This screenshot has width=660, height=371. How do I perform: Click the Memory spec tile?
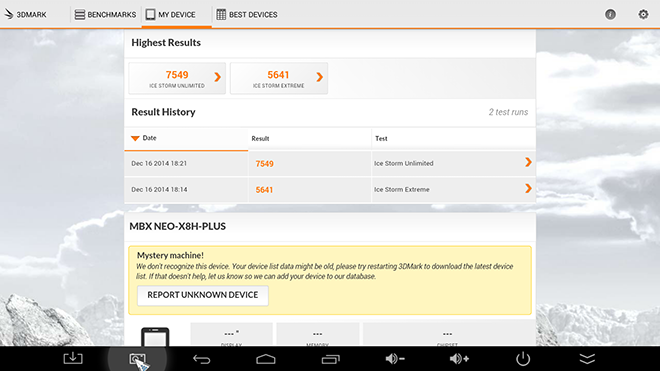318,335
